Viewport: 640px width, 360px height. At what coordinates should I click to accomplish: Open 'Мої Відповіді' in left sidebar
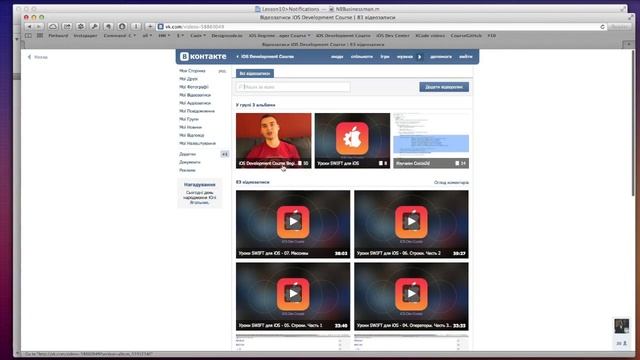click(191, 135)
